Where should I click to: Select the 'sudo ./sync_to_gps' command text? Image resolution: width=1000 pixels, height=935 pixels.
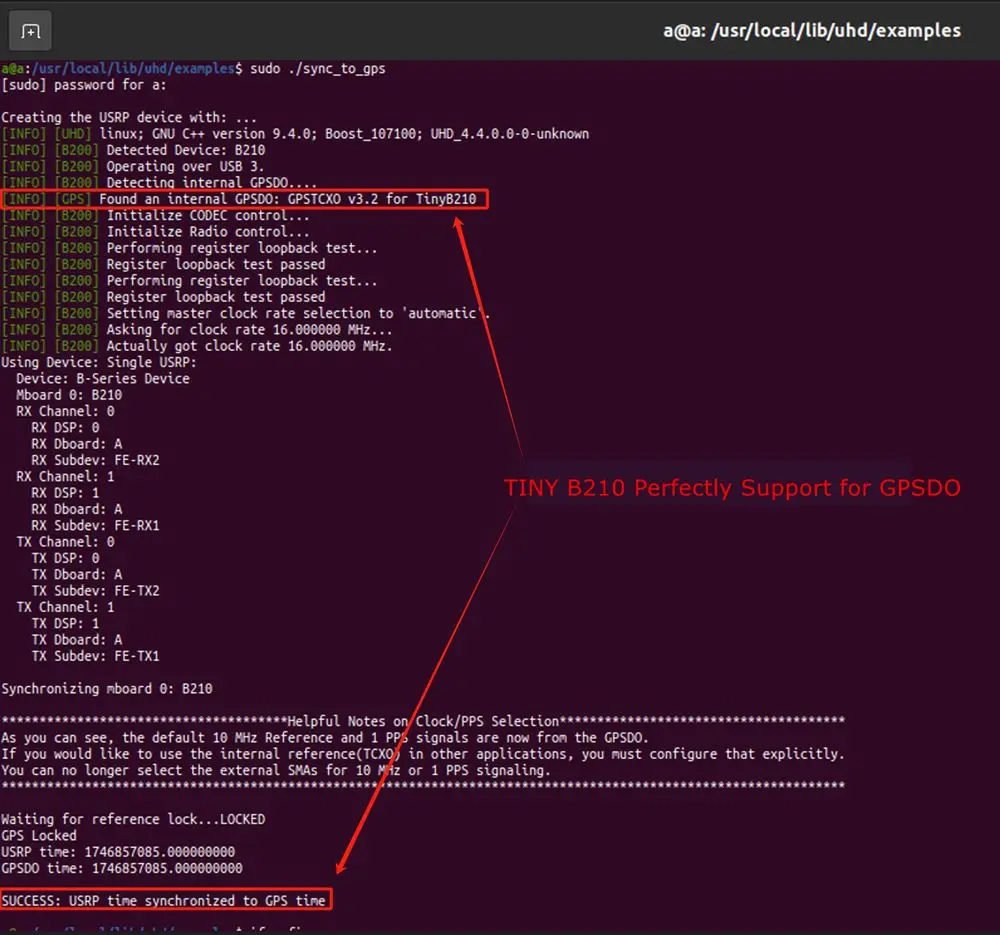point(318,68)
